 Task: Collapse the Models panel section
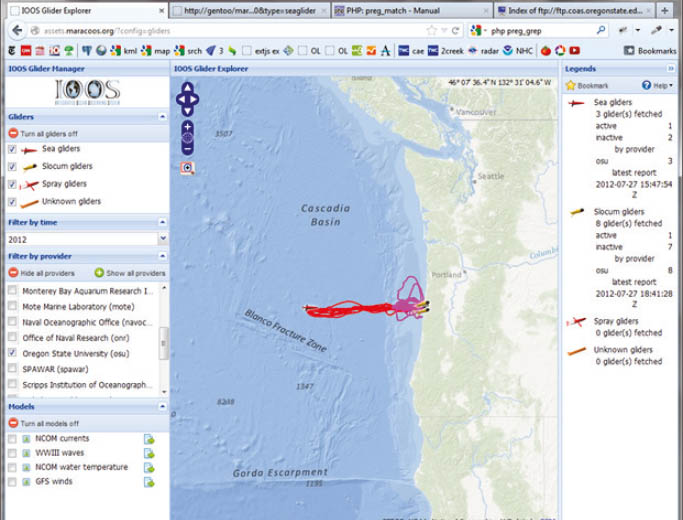[x=162, y=407]
